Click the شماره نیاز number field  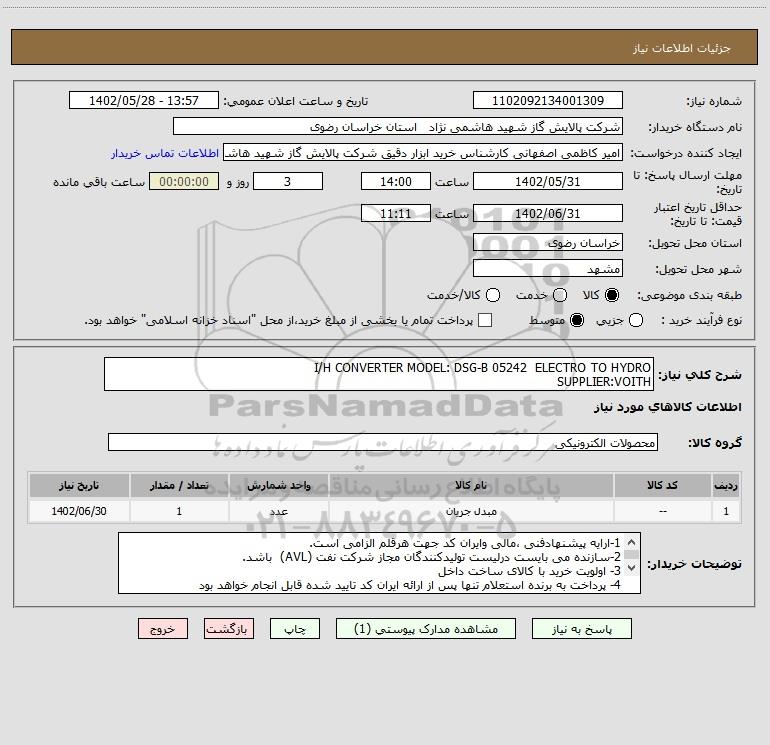coord(548,101)
